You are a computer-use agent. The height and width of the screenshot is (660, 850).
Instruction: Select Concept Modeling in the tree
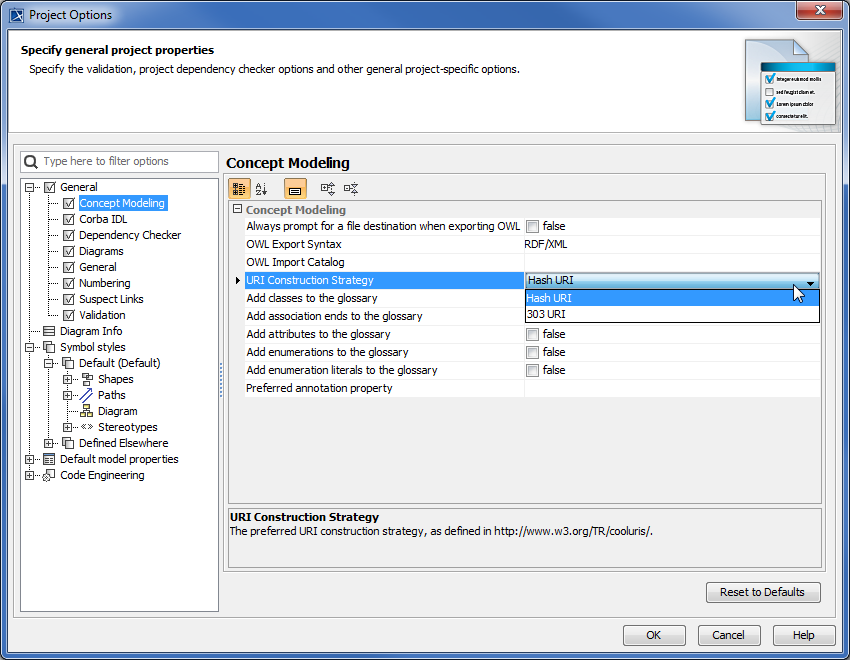coord(122,203)
